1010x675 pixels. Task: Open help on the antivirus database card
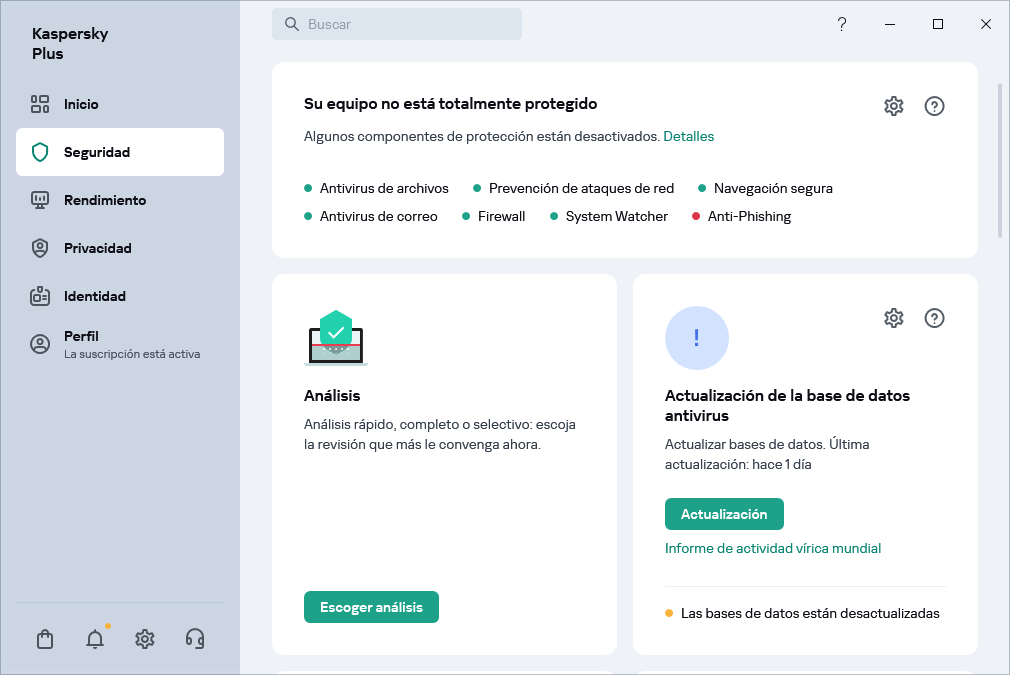934,318
